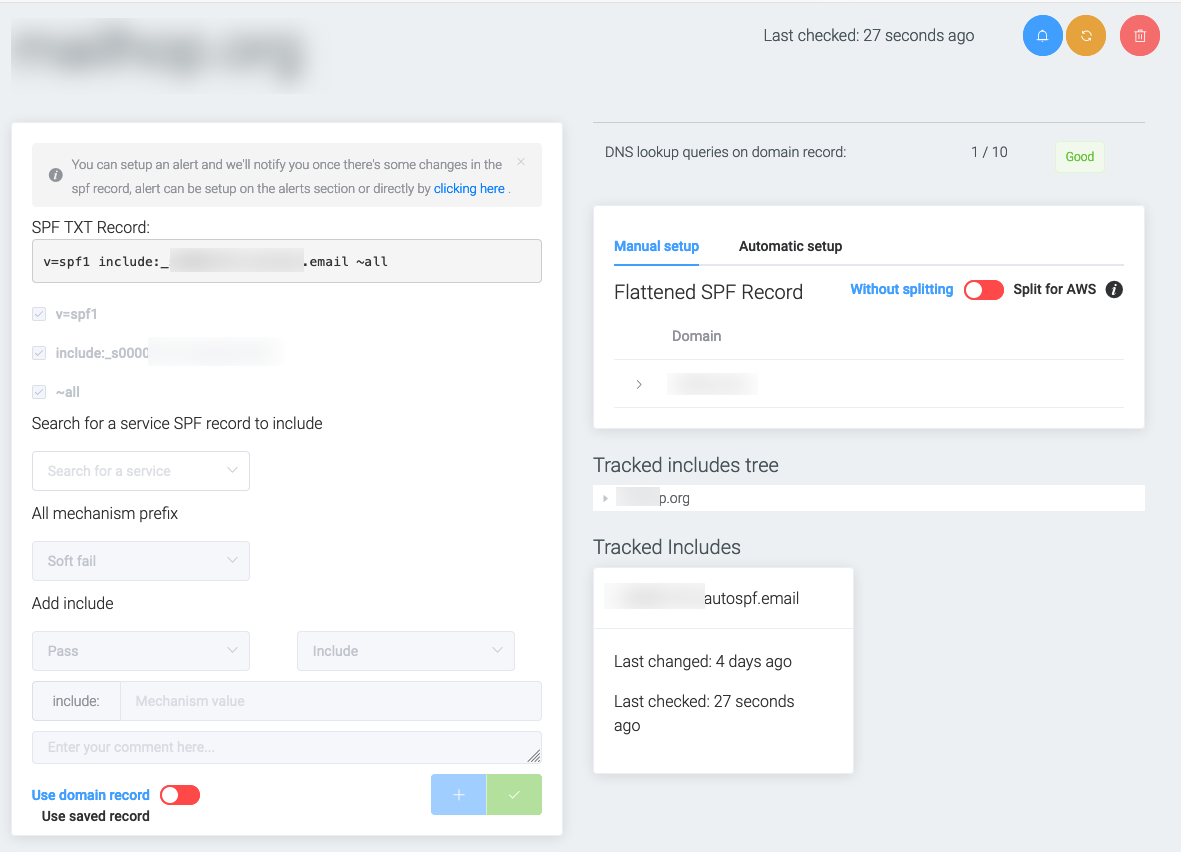Click the blue bell alert icon

(1042, 36)
